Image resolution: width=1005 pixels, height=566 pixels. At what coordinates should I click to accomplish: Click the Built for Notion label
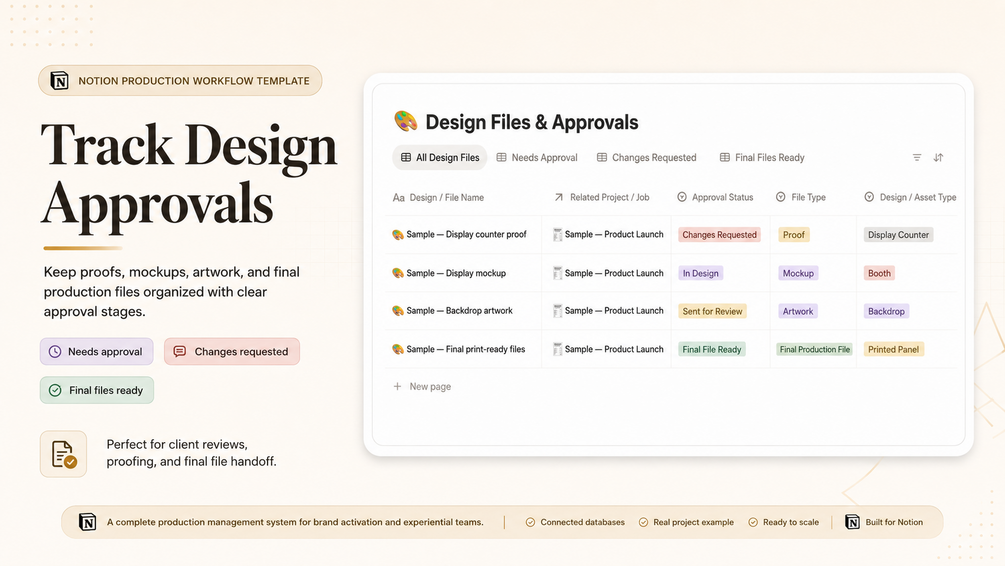pos(894,522)
